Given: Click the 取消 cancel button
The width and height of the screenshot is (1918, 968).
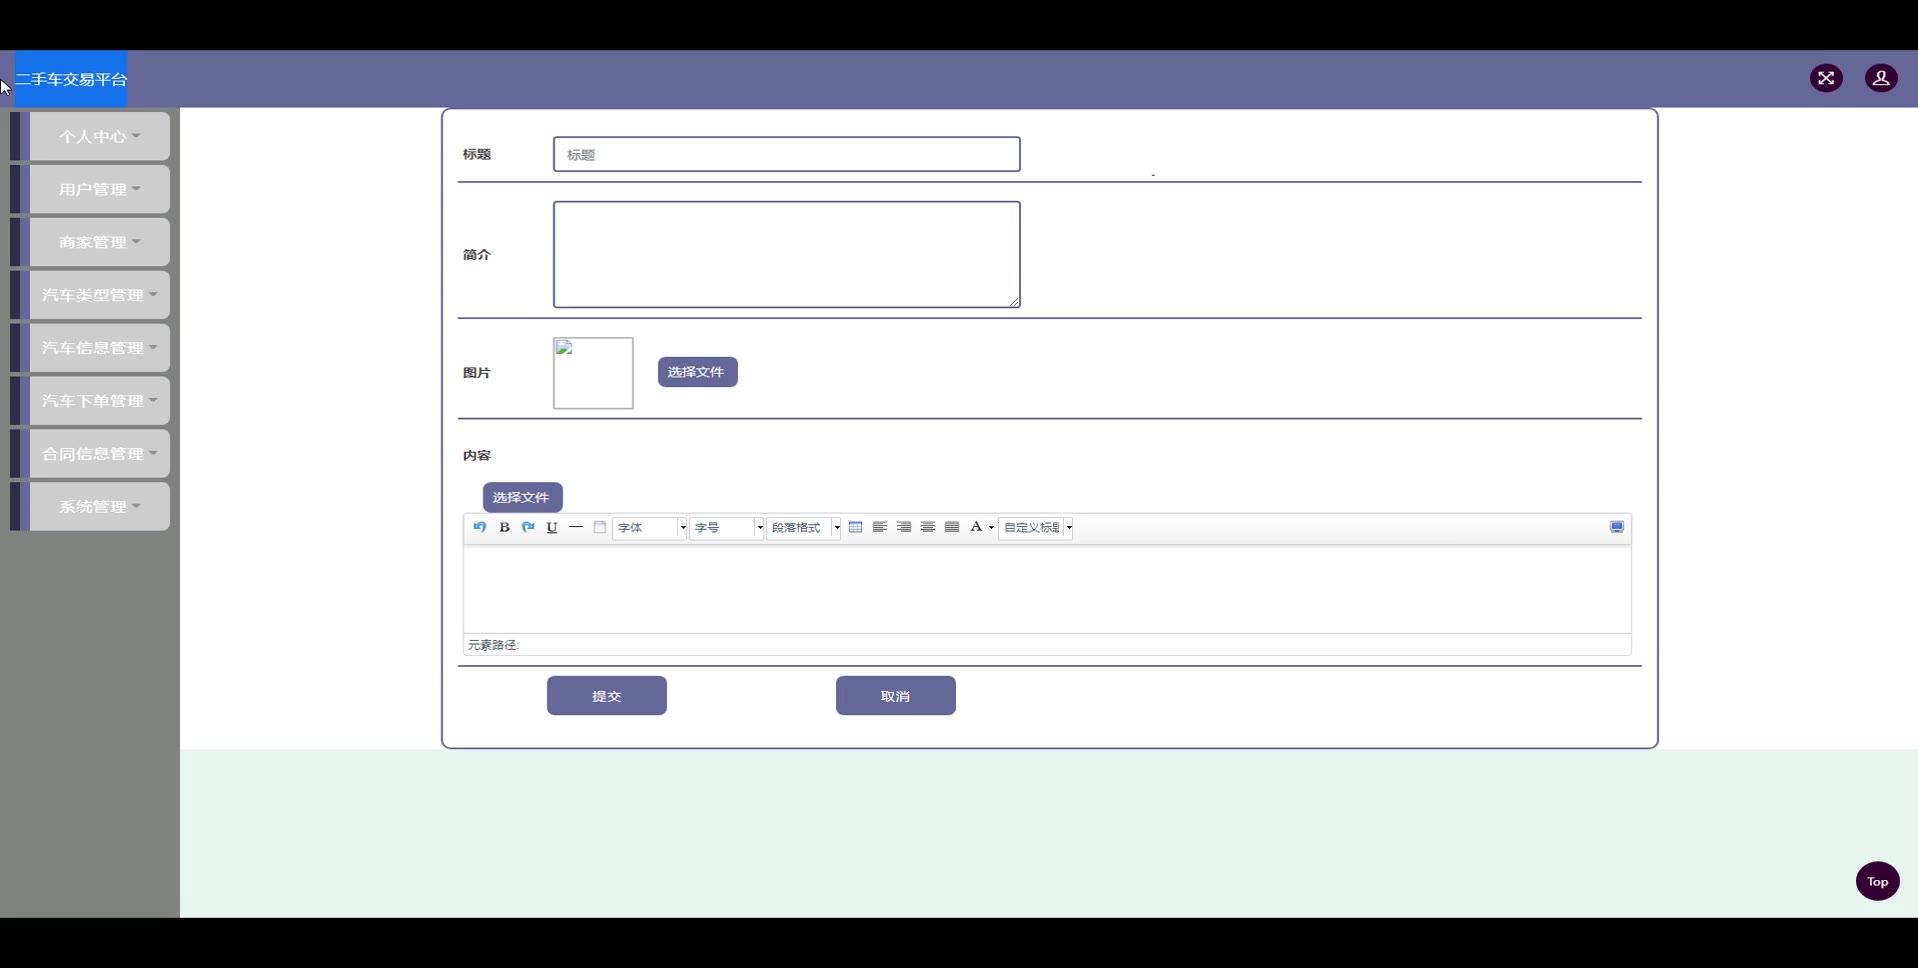Looking at the screenshot, I should click(x=896, y=696).
